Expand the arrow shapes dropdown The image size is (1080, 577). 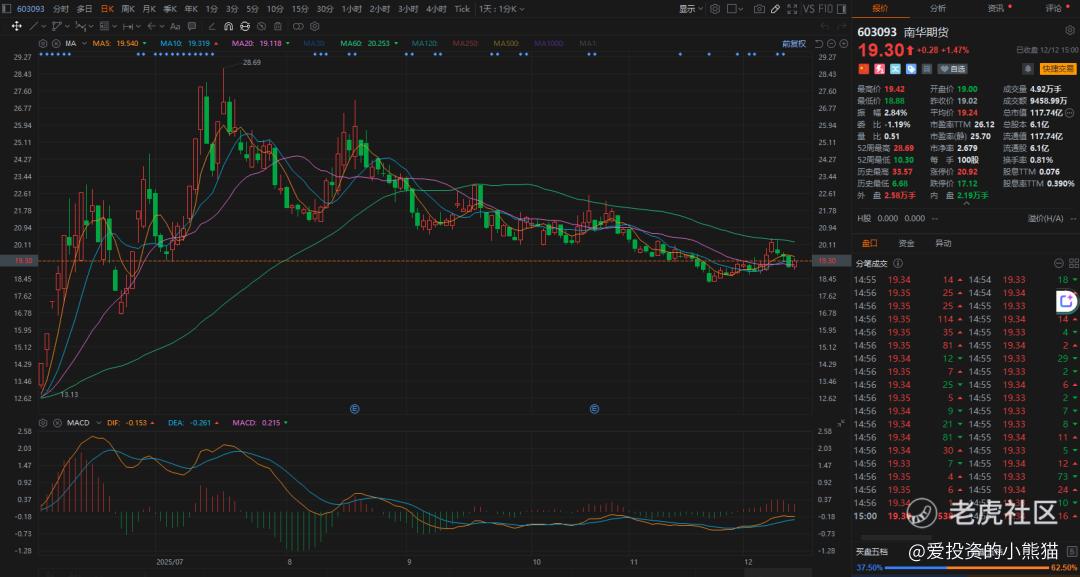click(x=163, y=26)
